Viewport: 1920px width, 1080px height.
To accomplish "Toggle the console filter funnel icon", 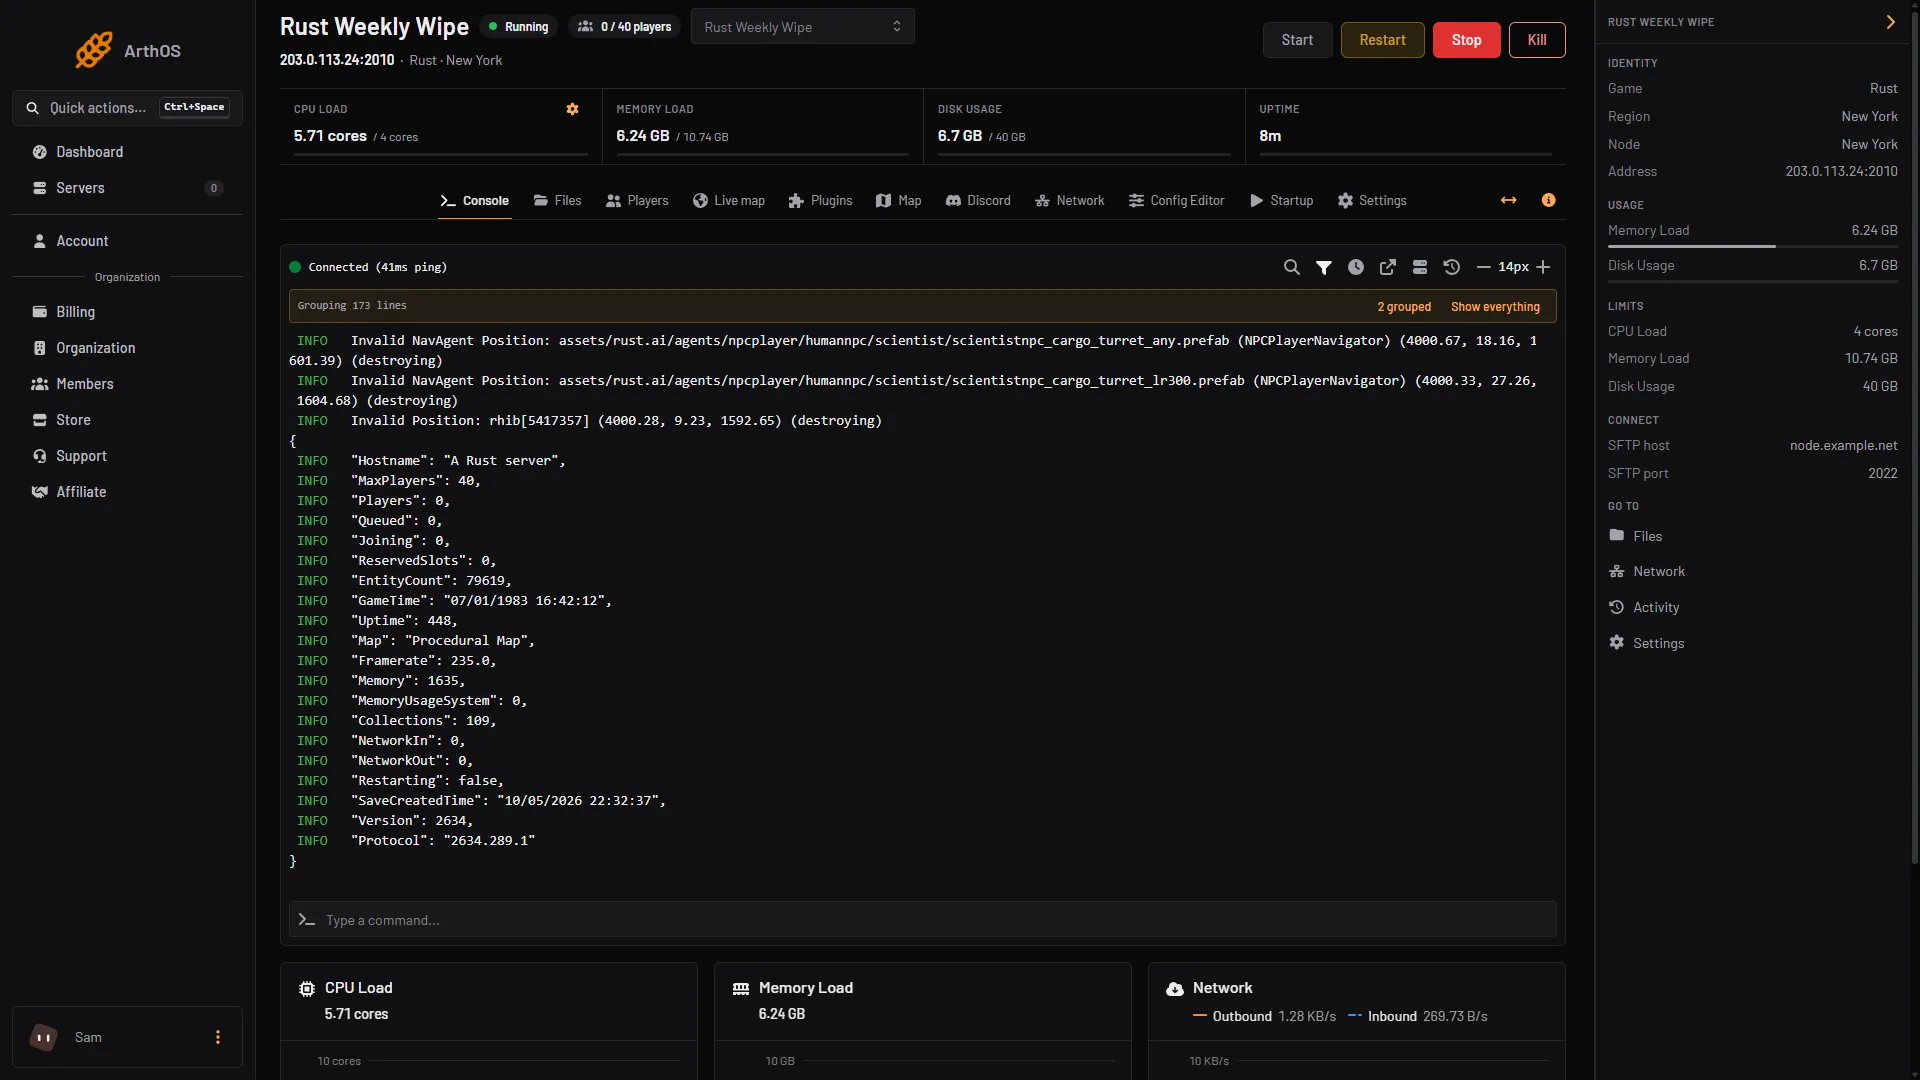I will (x=1324, y=267).
